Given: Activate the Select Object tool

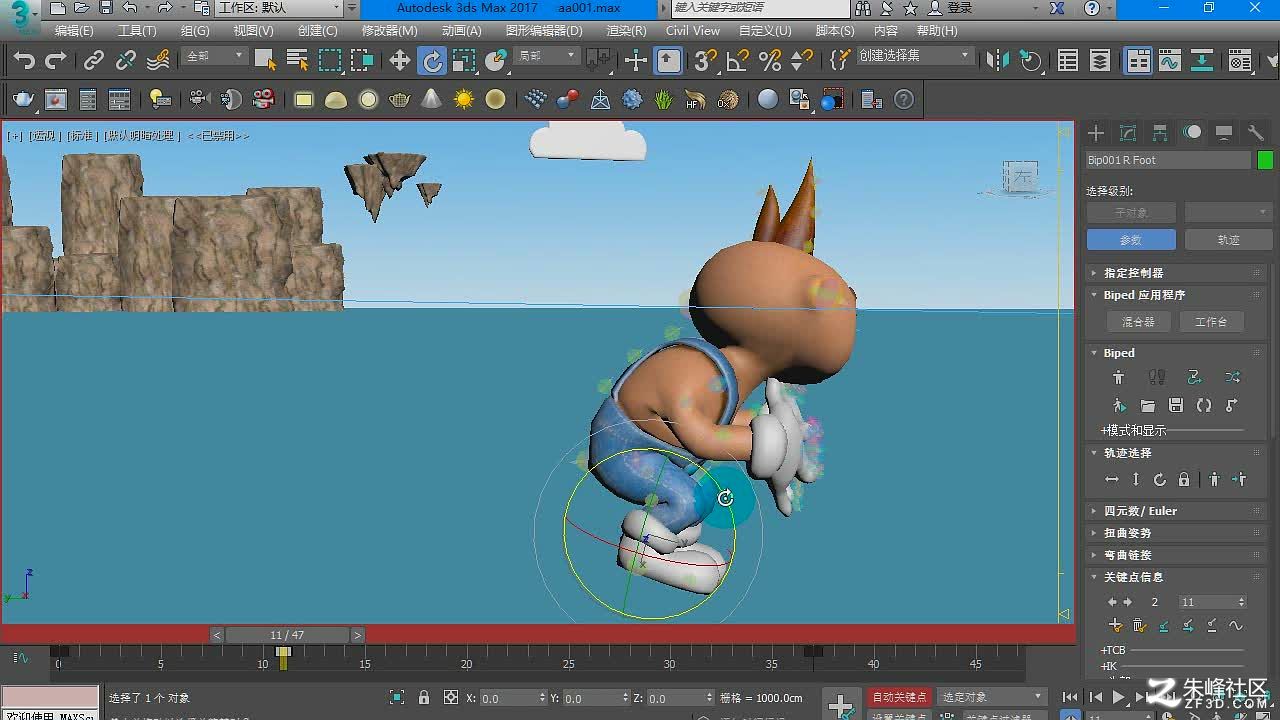Looking at the screenshot, I should click(265, 61).
